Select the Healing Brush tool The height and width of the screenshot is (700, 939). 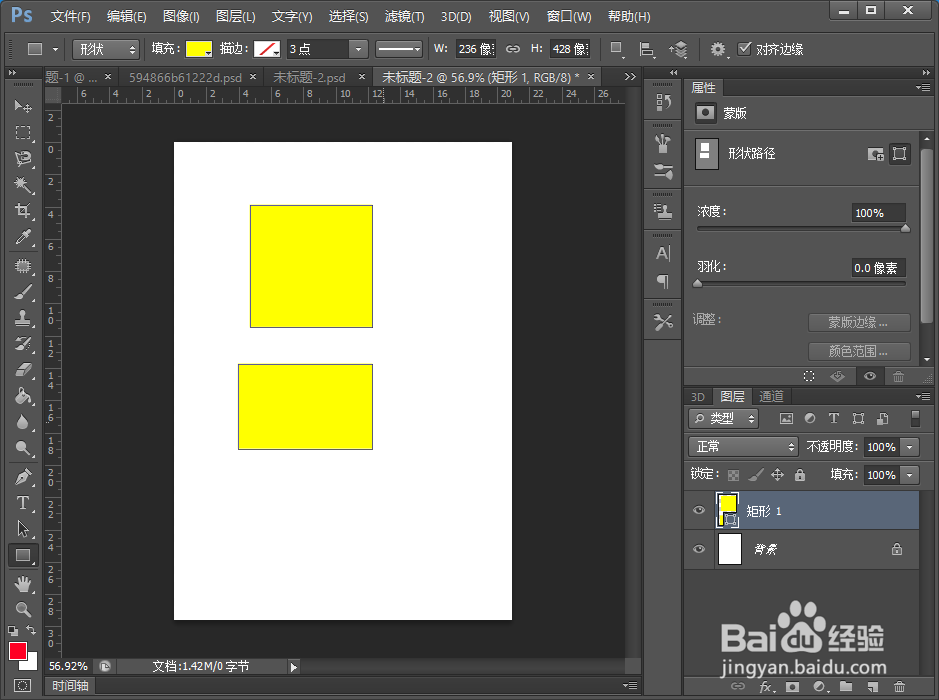(x=23, y=266)
